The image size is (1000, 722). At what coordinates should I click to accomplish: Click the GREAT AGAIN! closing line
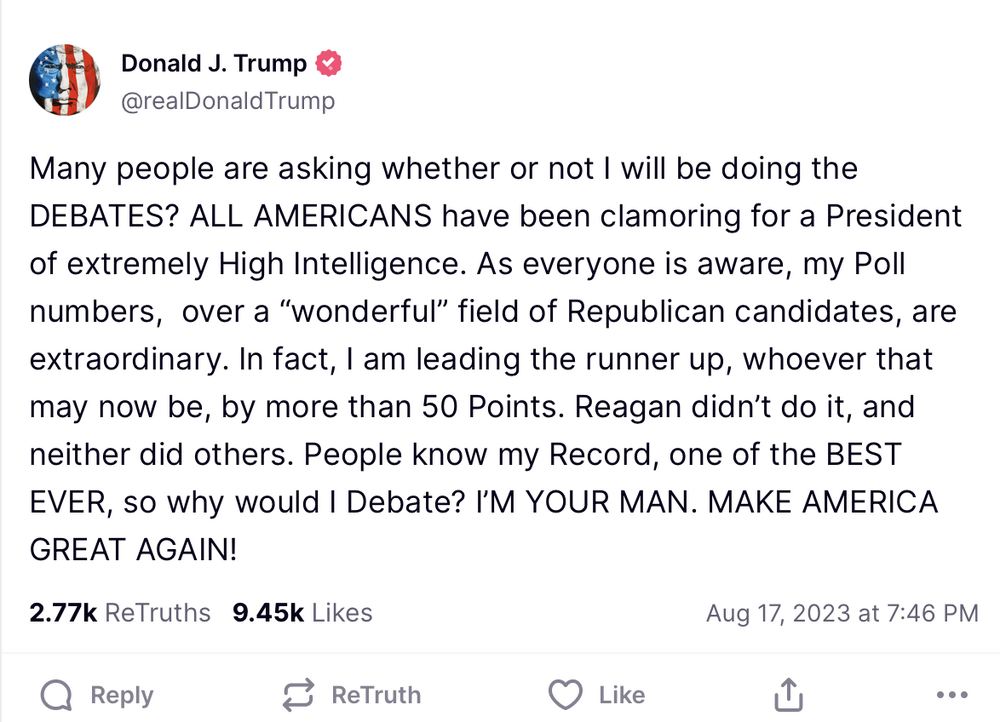(x=133, y=550)
